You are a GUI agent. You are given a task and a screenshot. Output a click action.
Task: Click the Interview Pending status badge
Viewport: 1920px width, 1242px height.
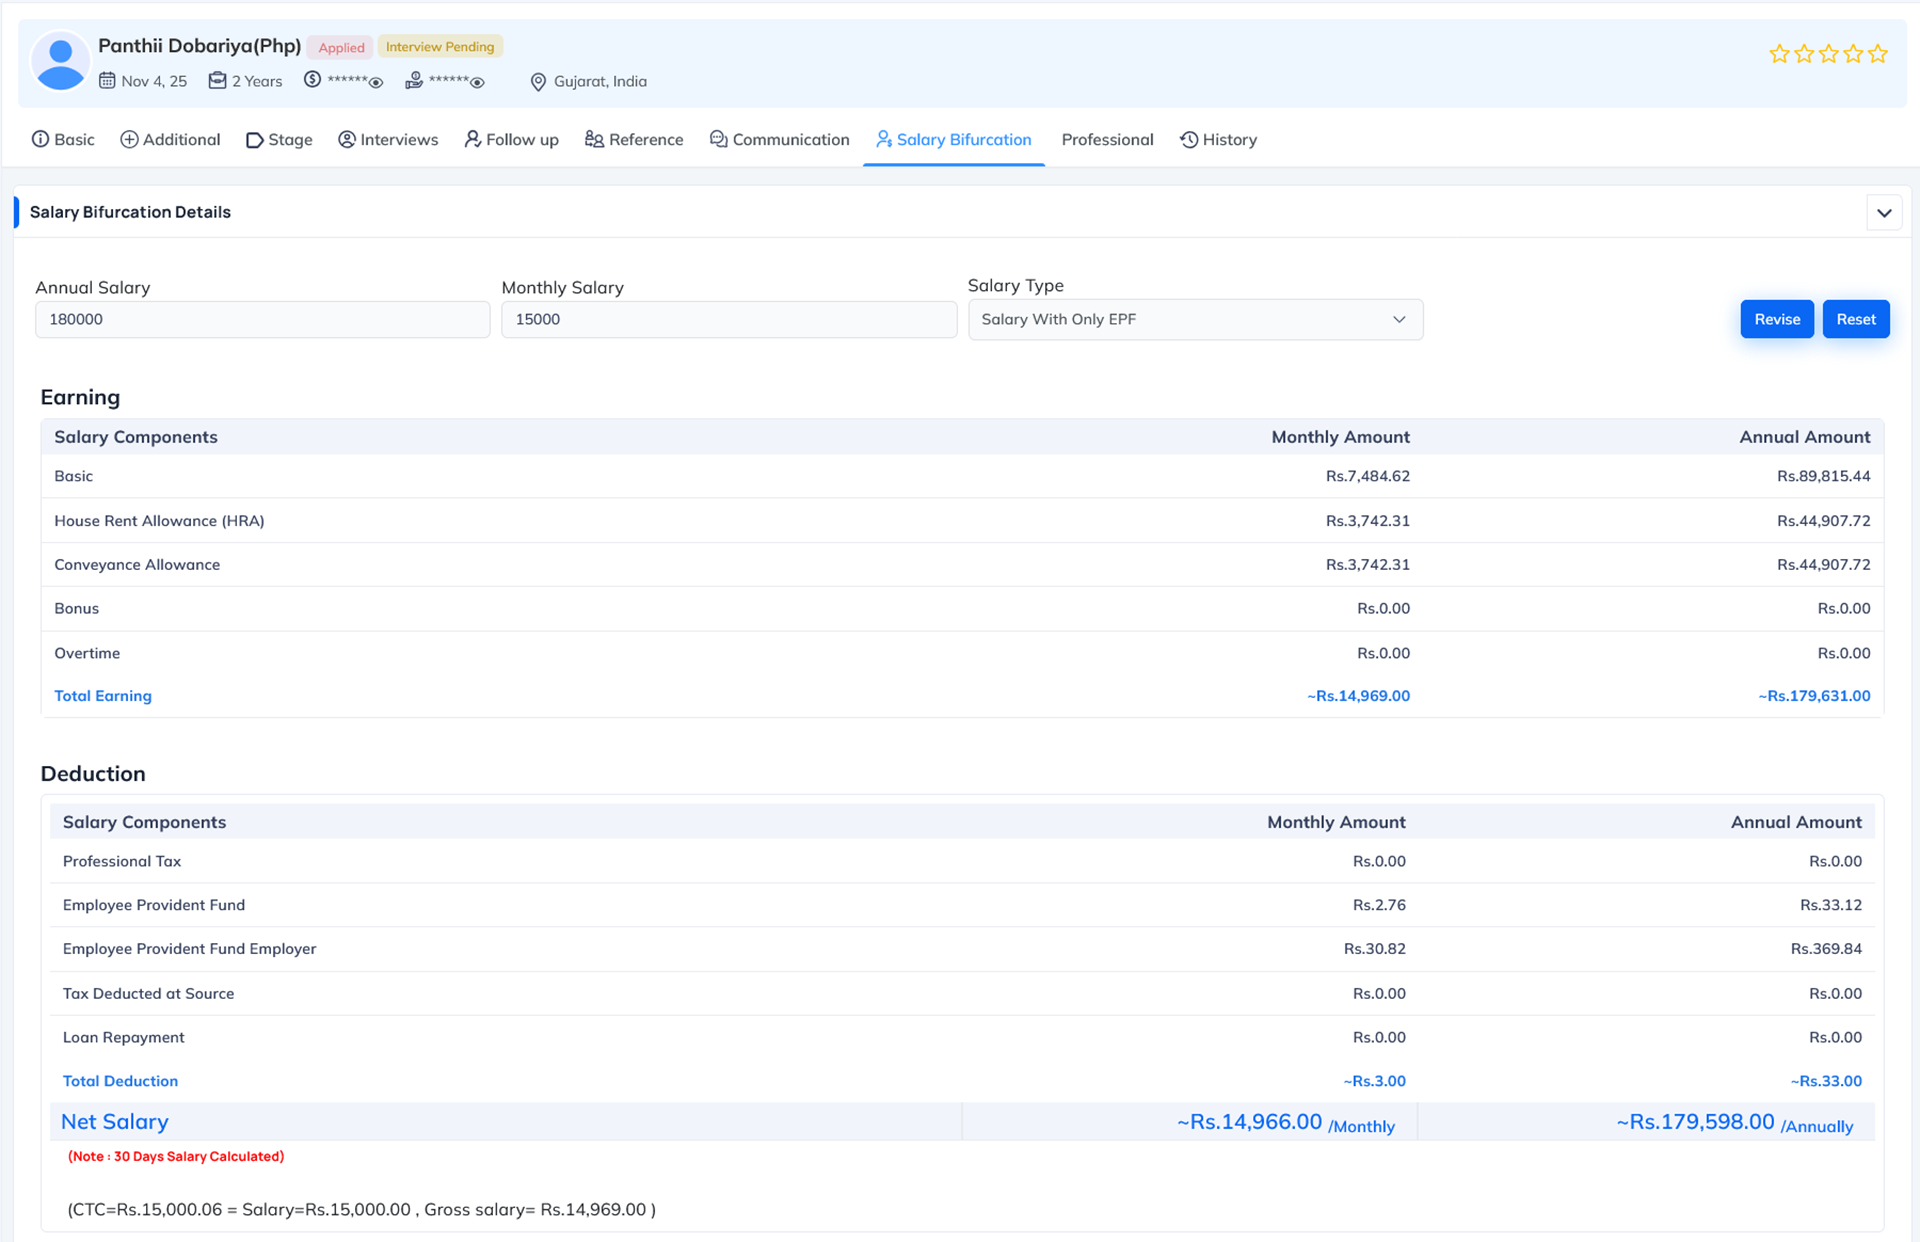pos(440,47)
